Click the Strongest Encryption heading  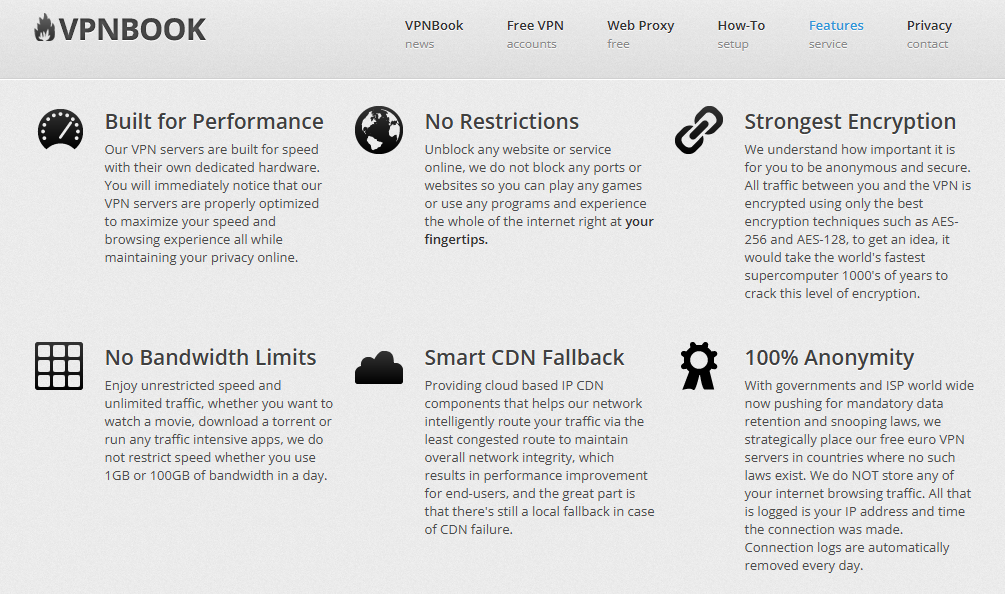pyautogui.click(x=850, y=122)
